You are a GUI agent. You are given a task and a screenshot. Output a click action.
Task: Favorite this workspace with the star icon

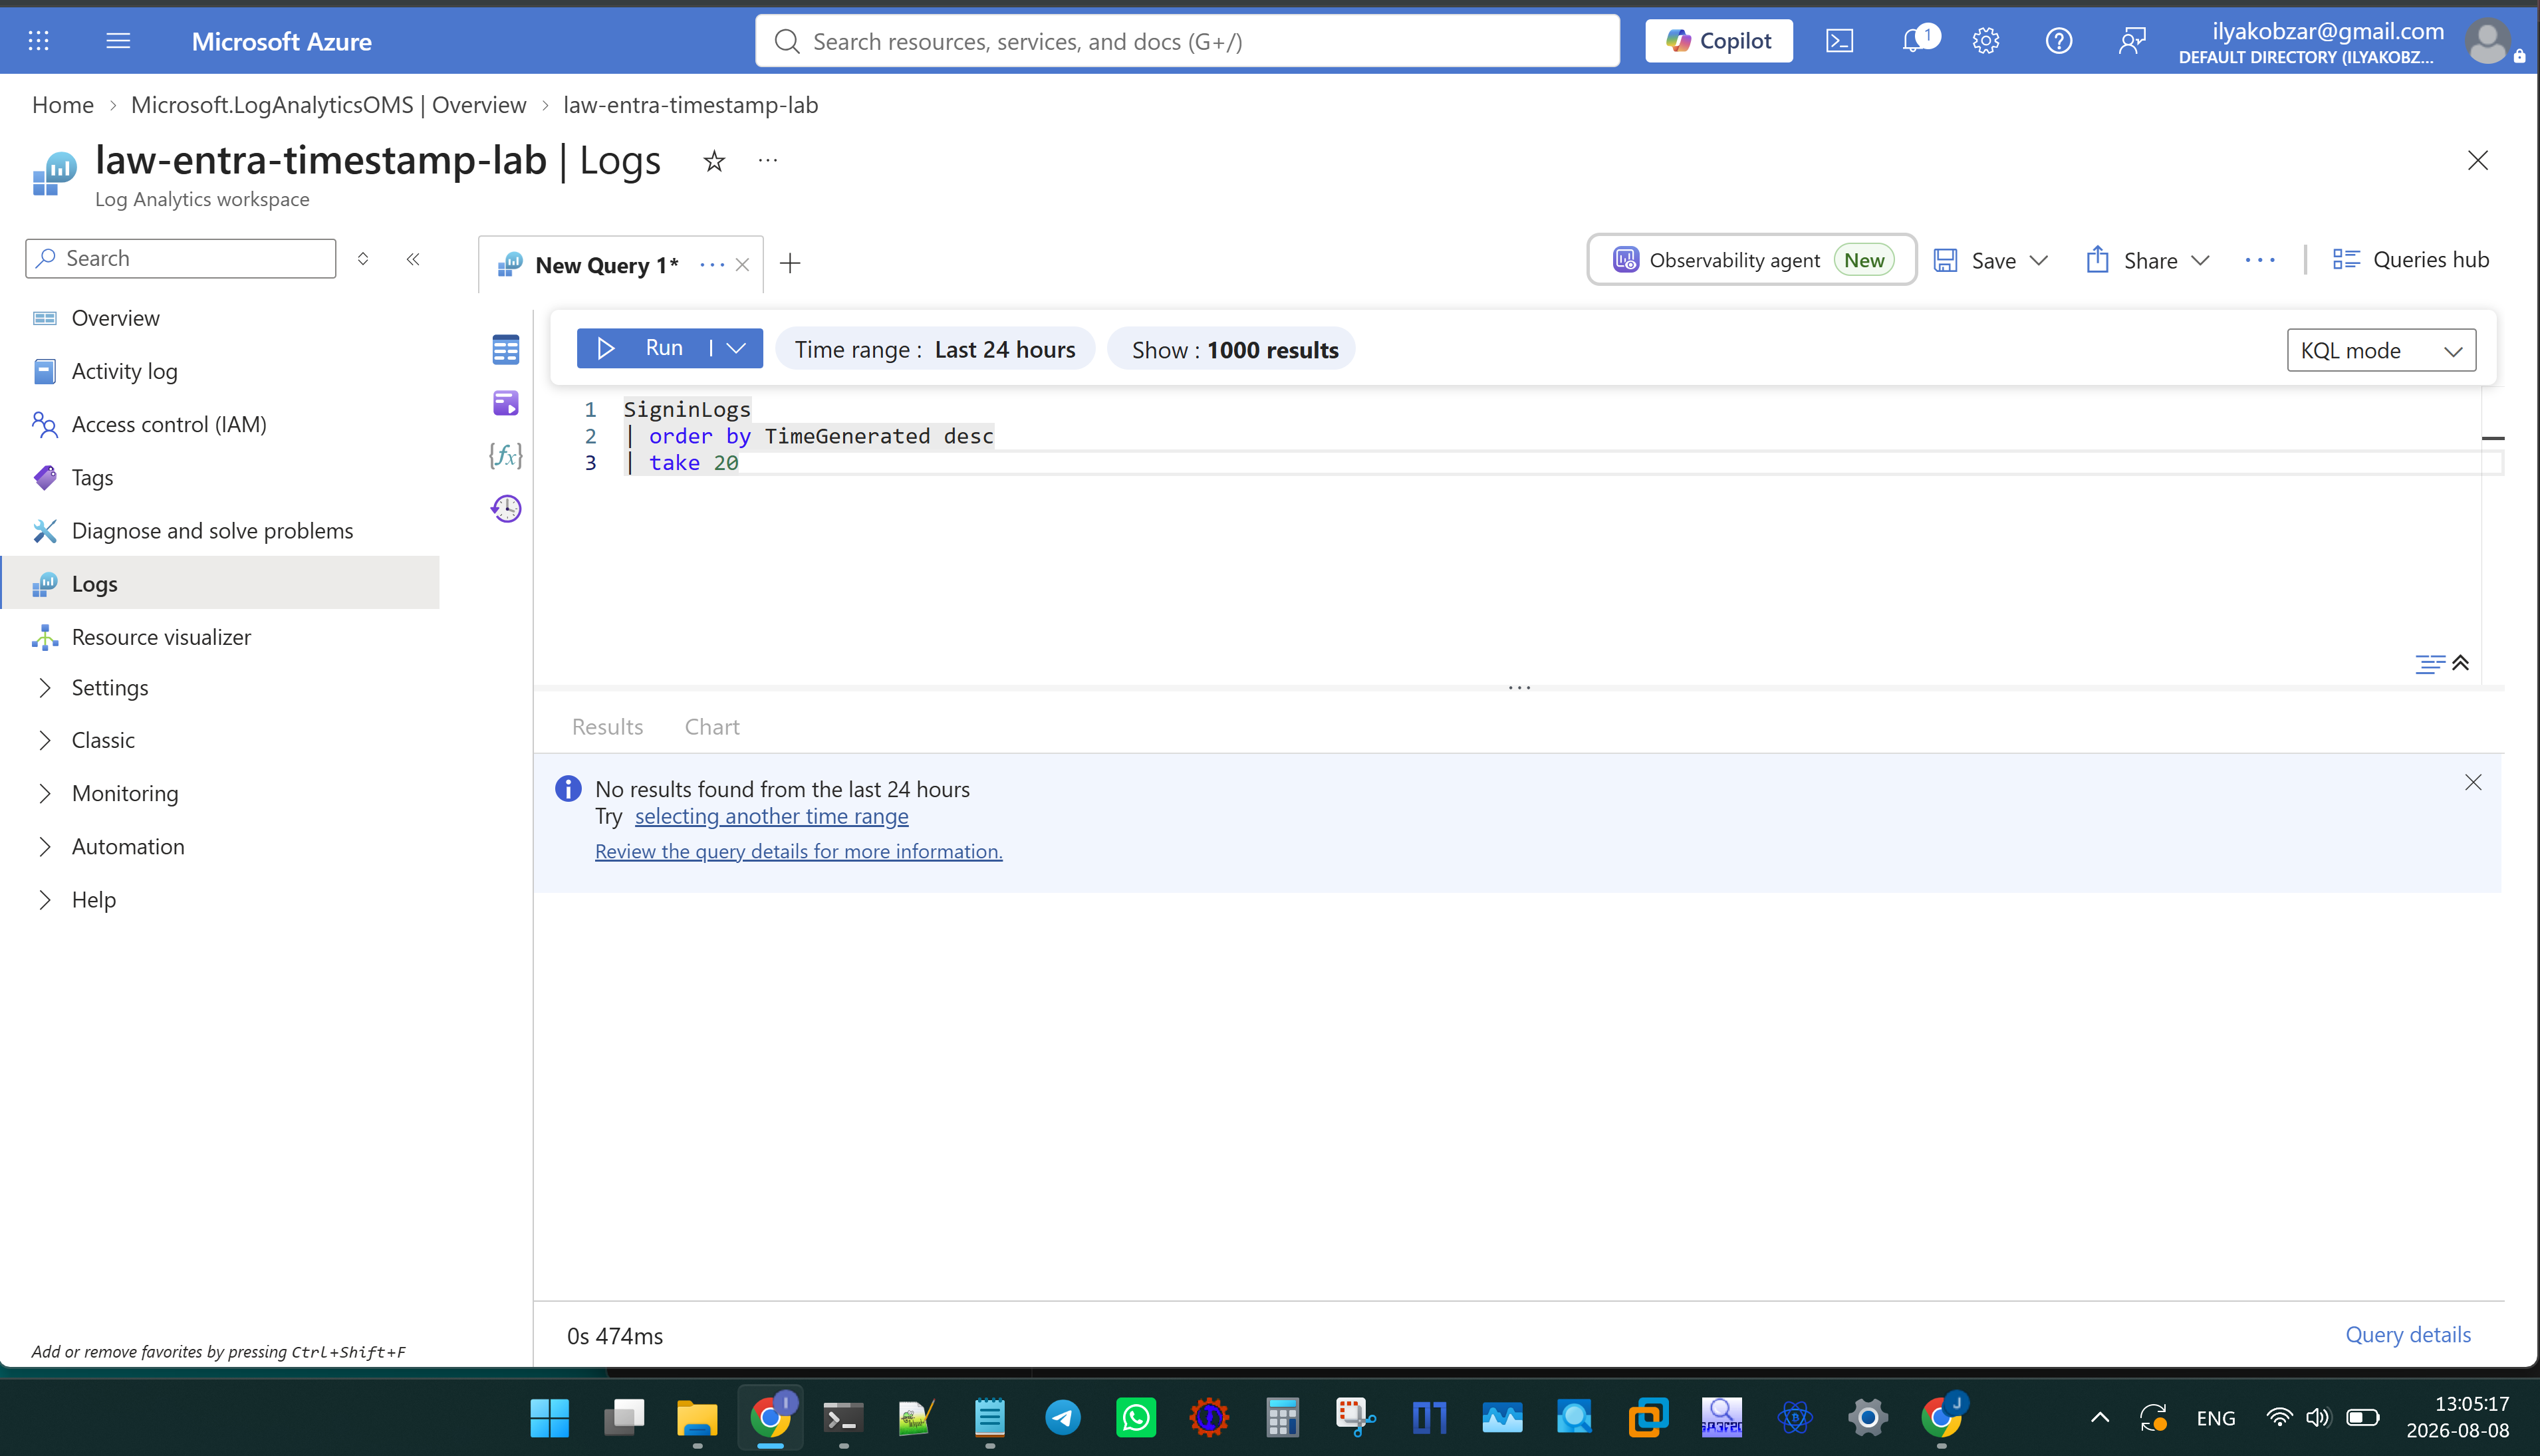point(714,161)
